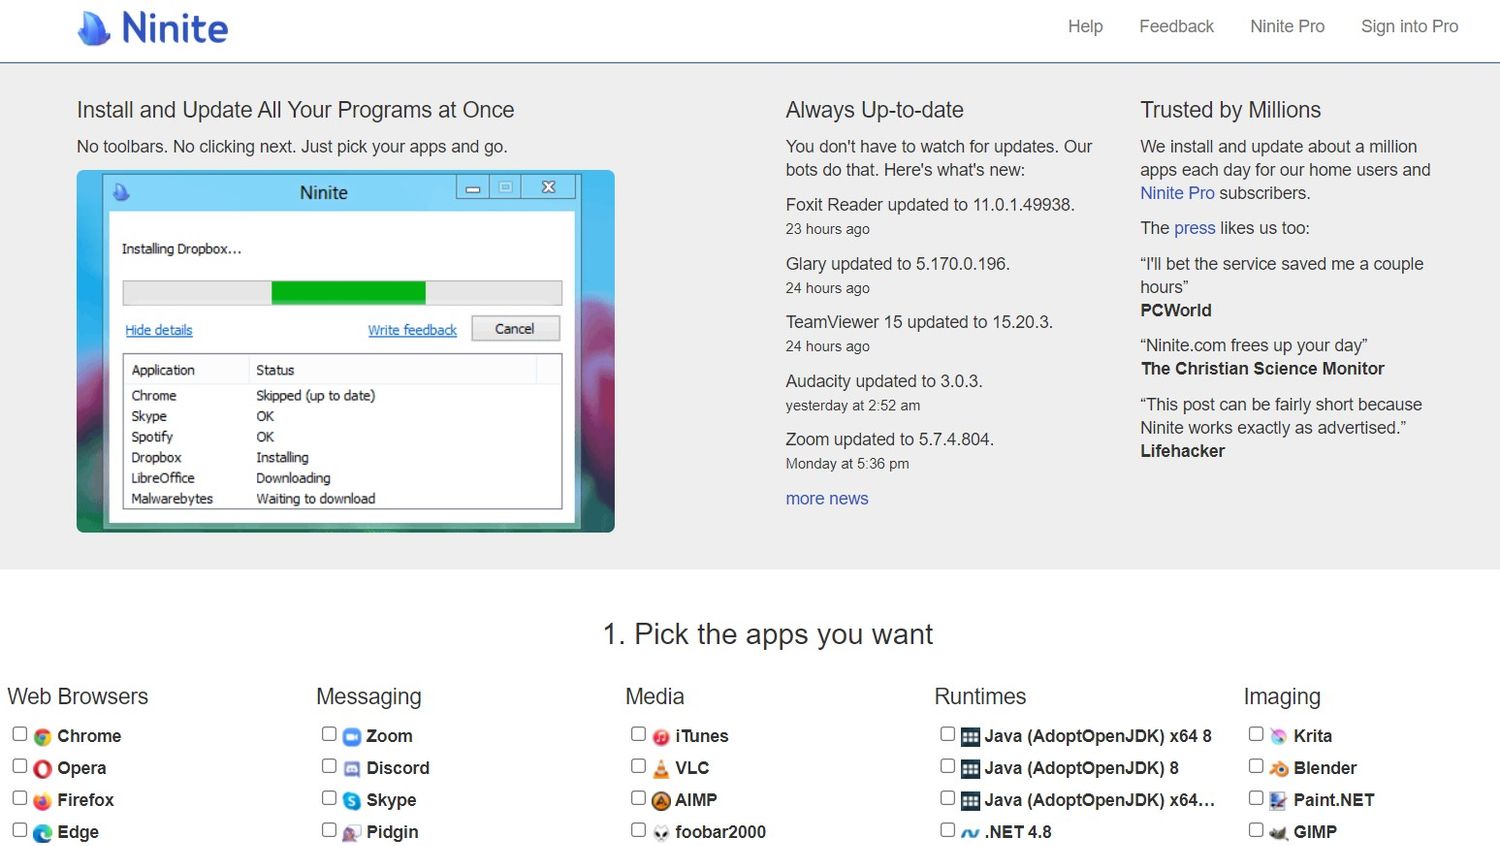Viewport: 1500px width, 846px height.
Task: Click the Firefox browser icon
Action: click(42, 801)
